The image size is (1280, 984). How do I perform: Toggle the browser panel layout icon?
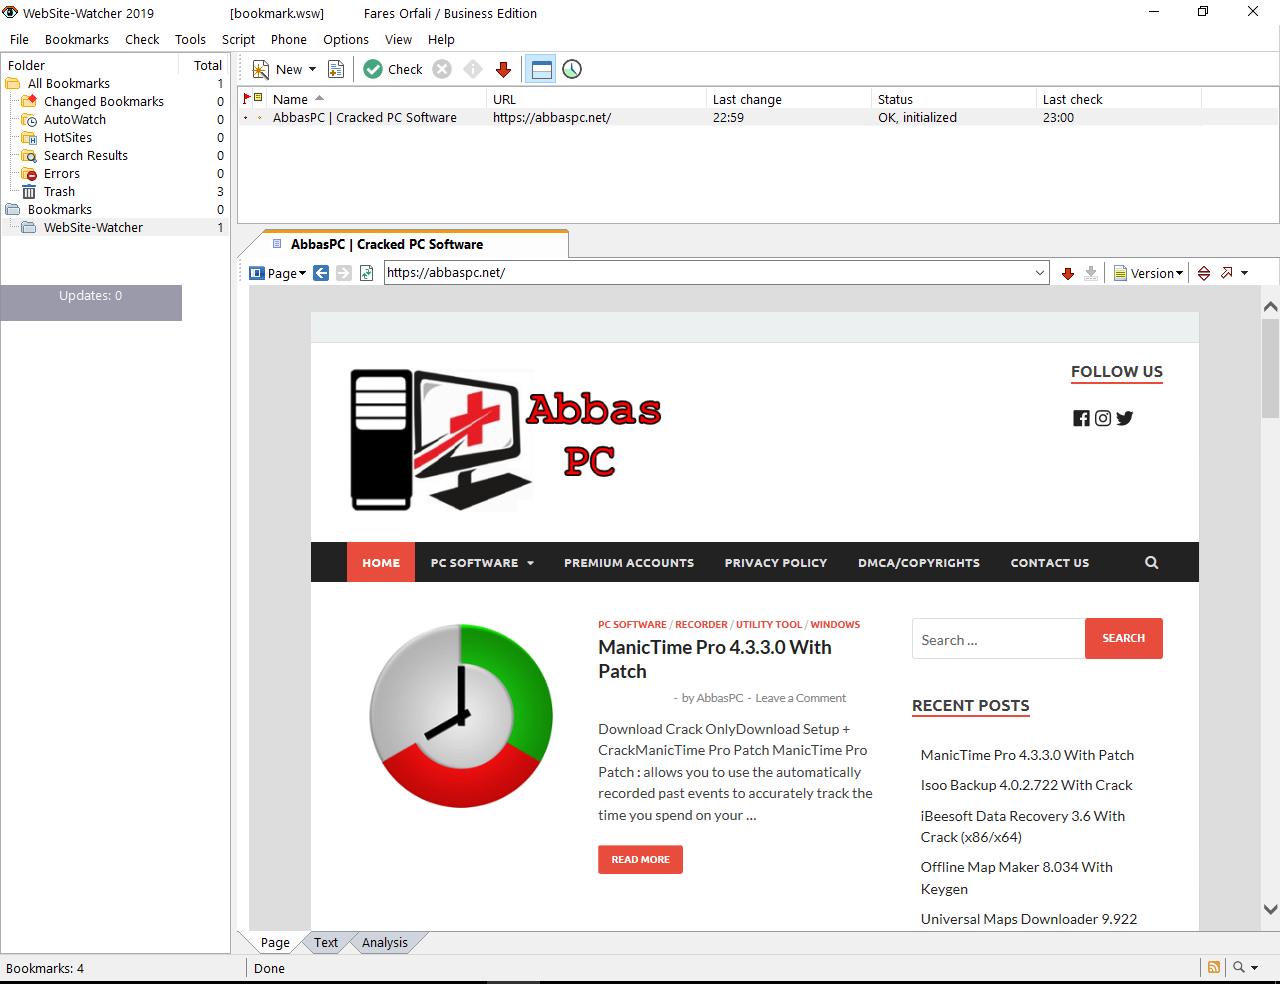tap(541, 69)
